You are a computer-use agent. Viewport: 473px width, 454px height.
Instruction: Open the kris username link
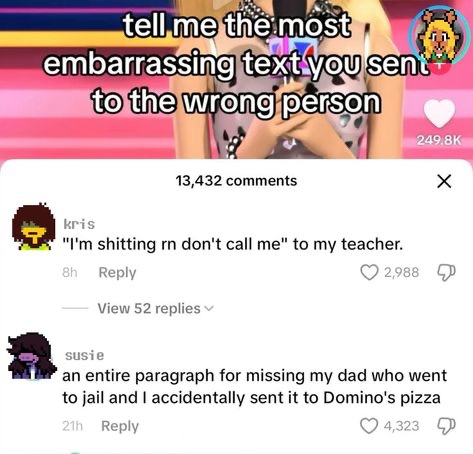[x=79, y=224]
